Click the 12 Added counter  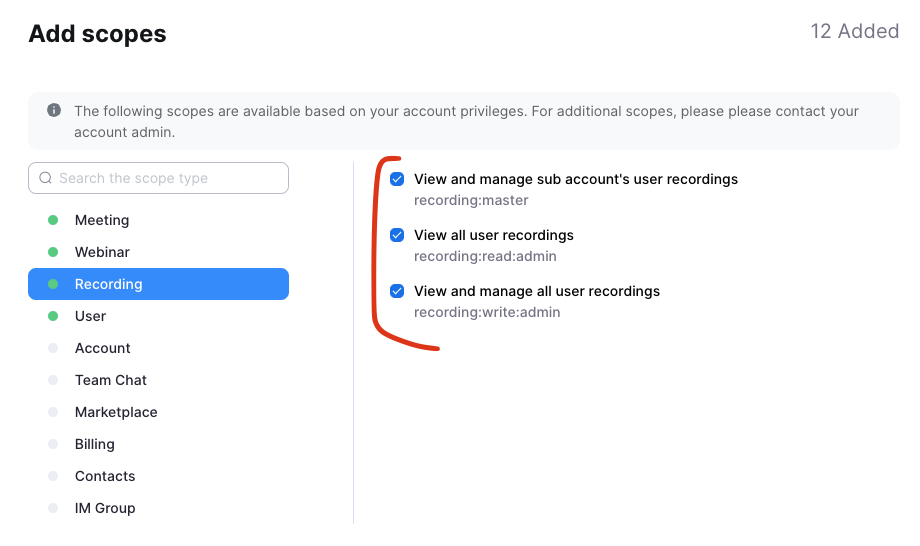pos(854,31)
